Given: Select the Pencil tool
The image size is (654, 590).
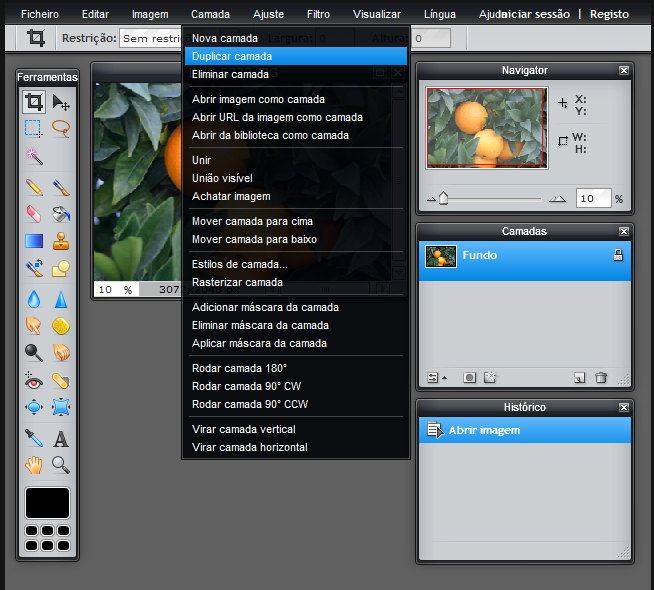Looking at the screenshot, I should [34, 187].
